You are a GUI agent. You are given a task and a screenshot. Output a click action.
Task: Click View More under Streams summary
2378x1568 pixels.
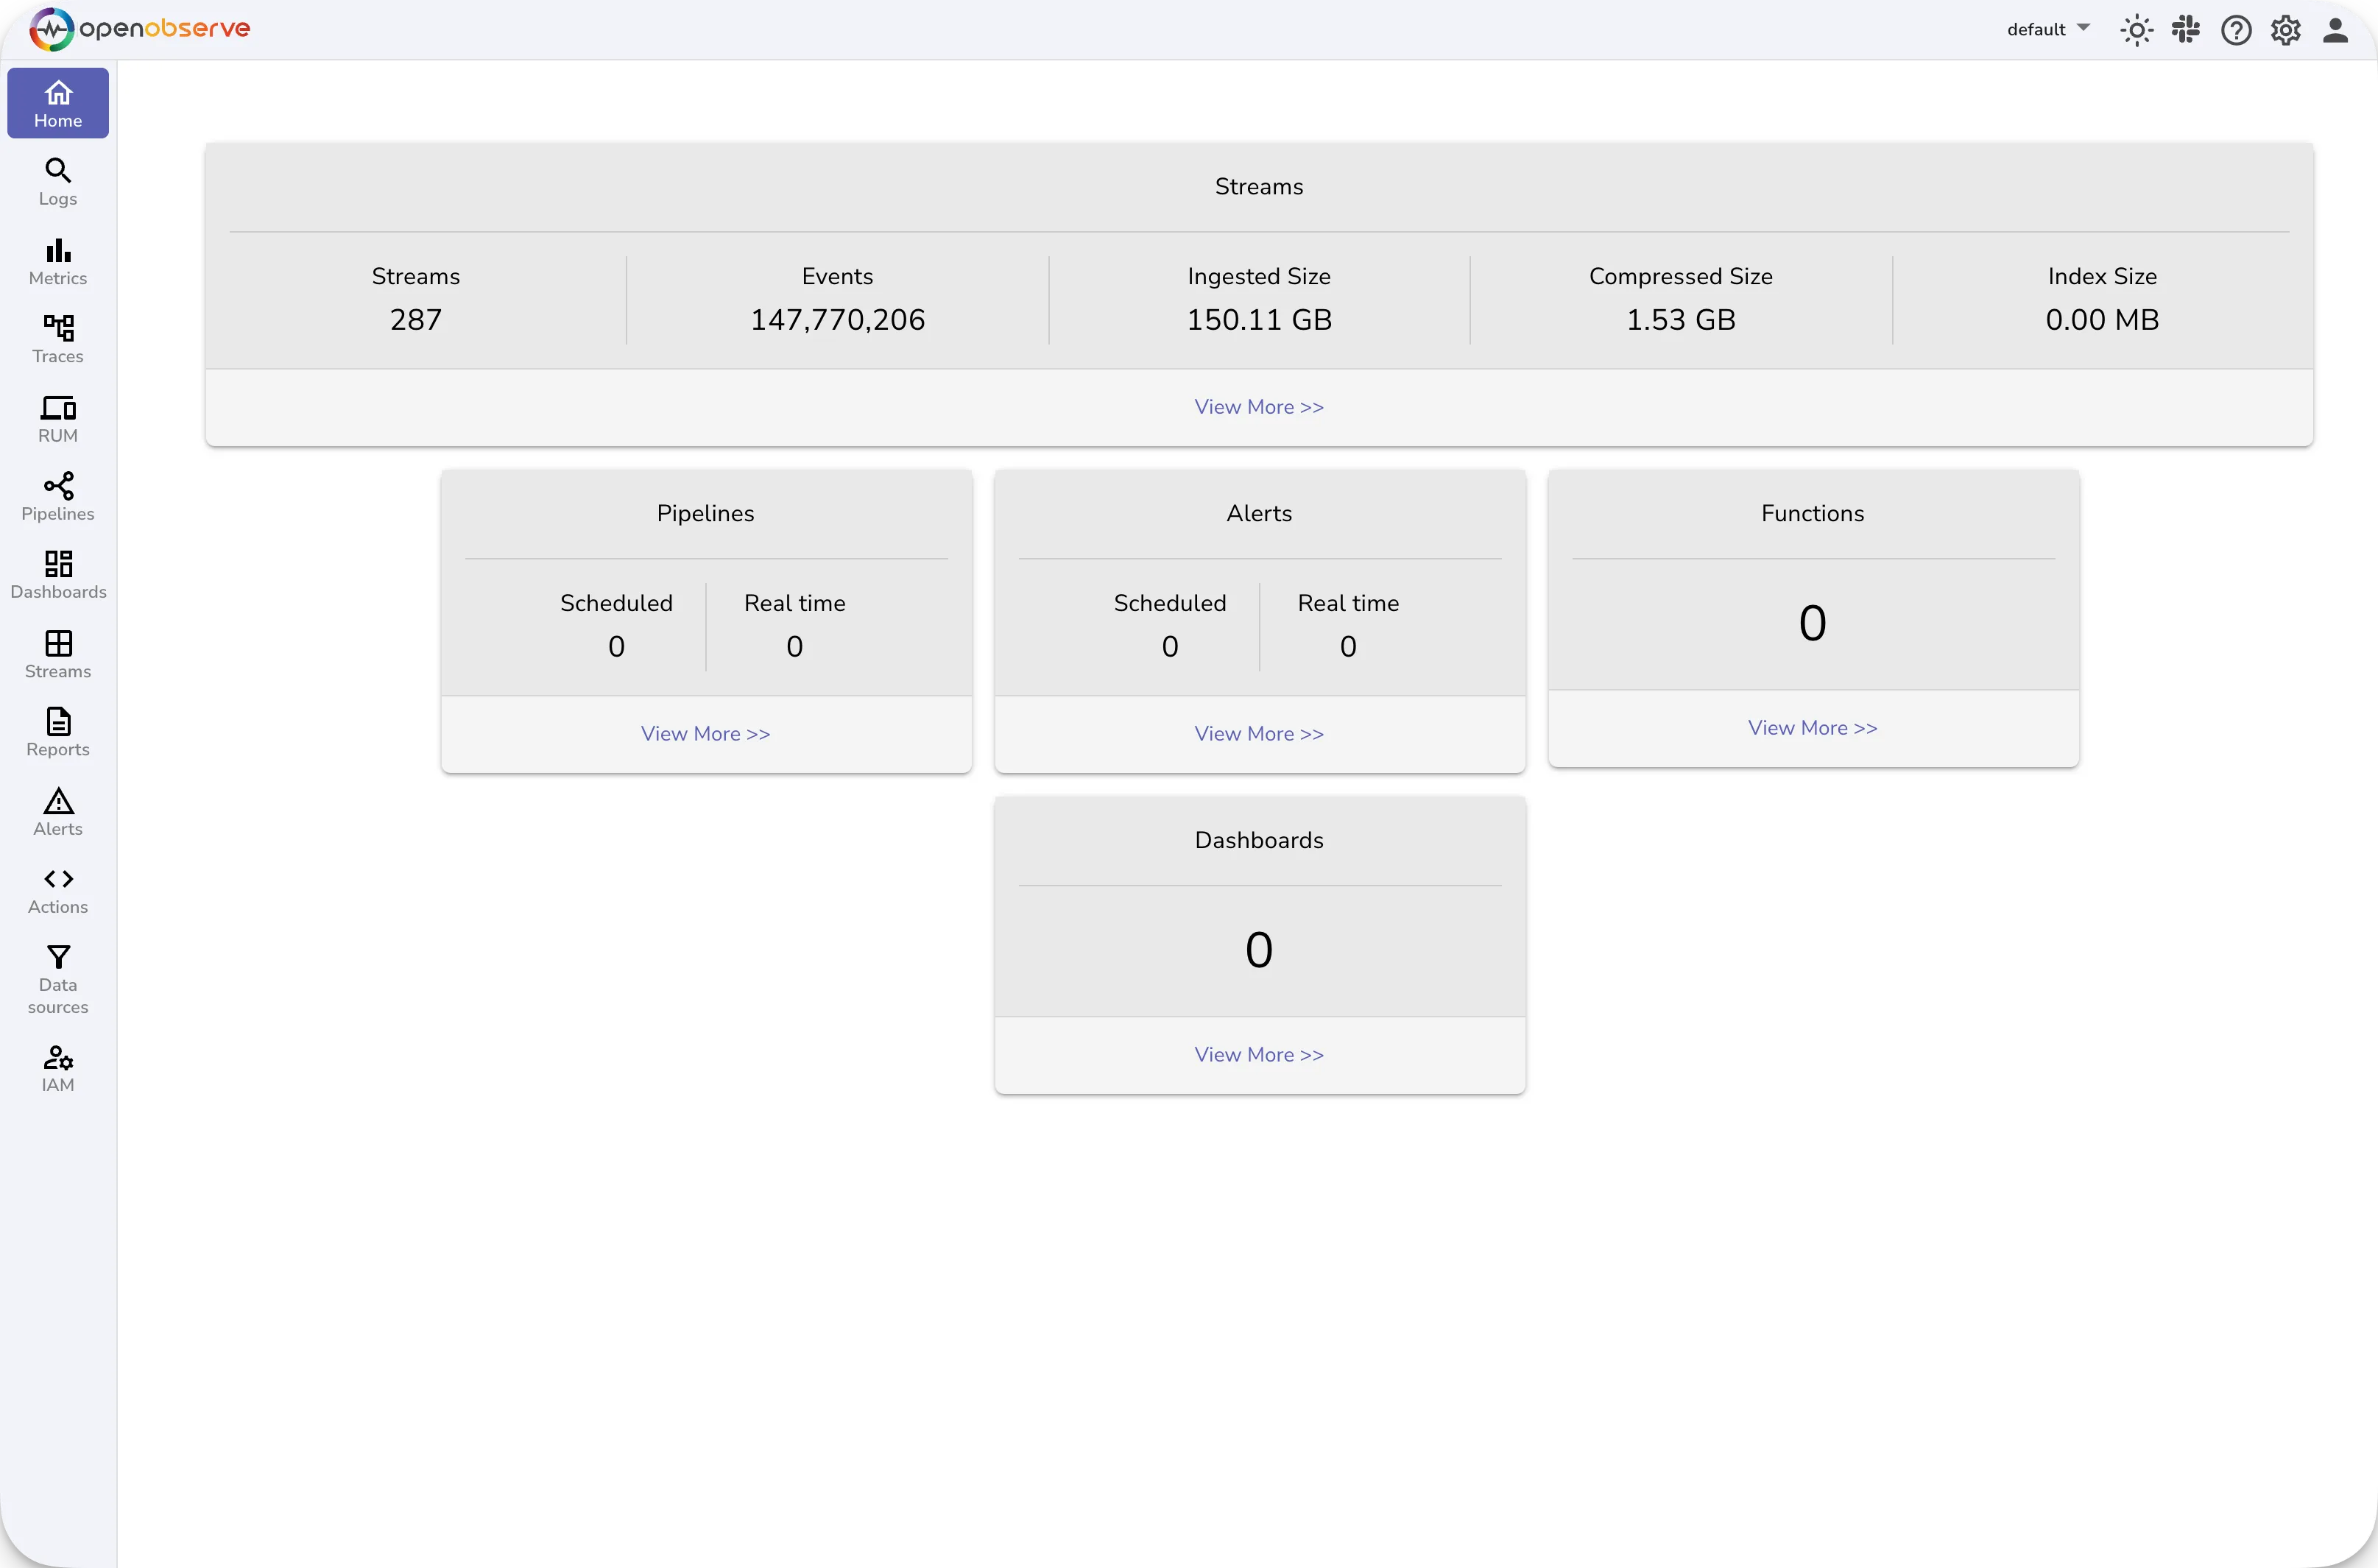(1258, 406)
